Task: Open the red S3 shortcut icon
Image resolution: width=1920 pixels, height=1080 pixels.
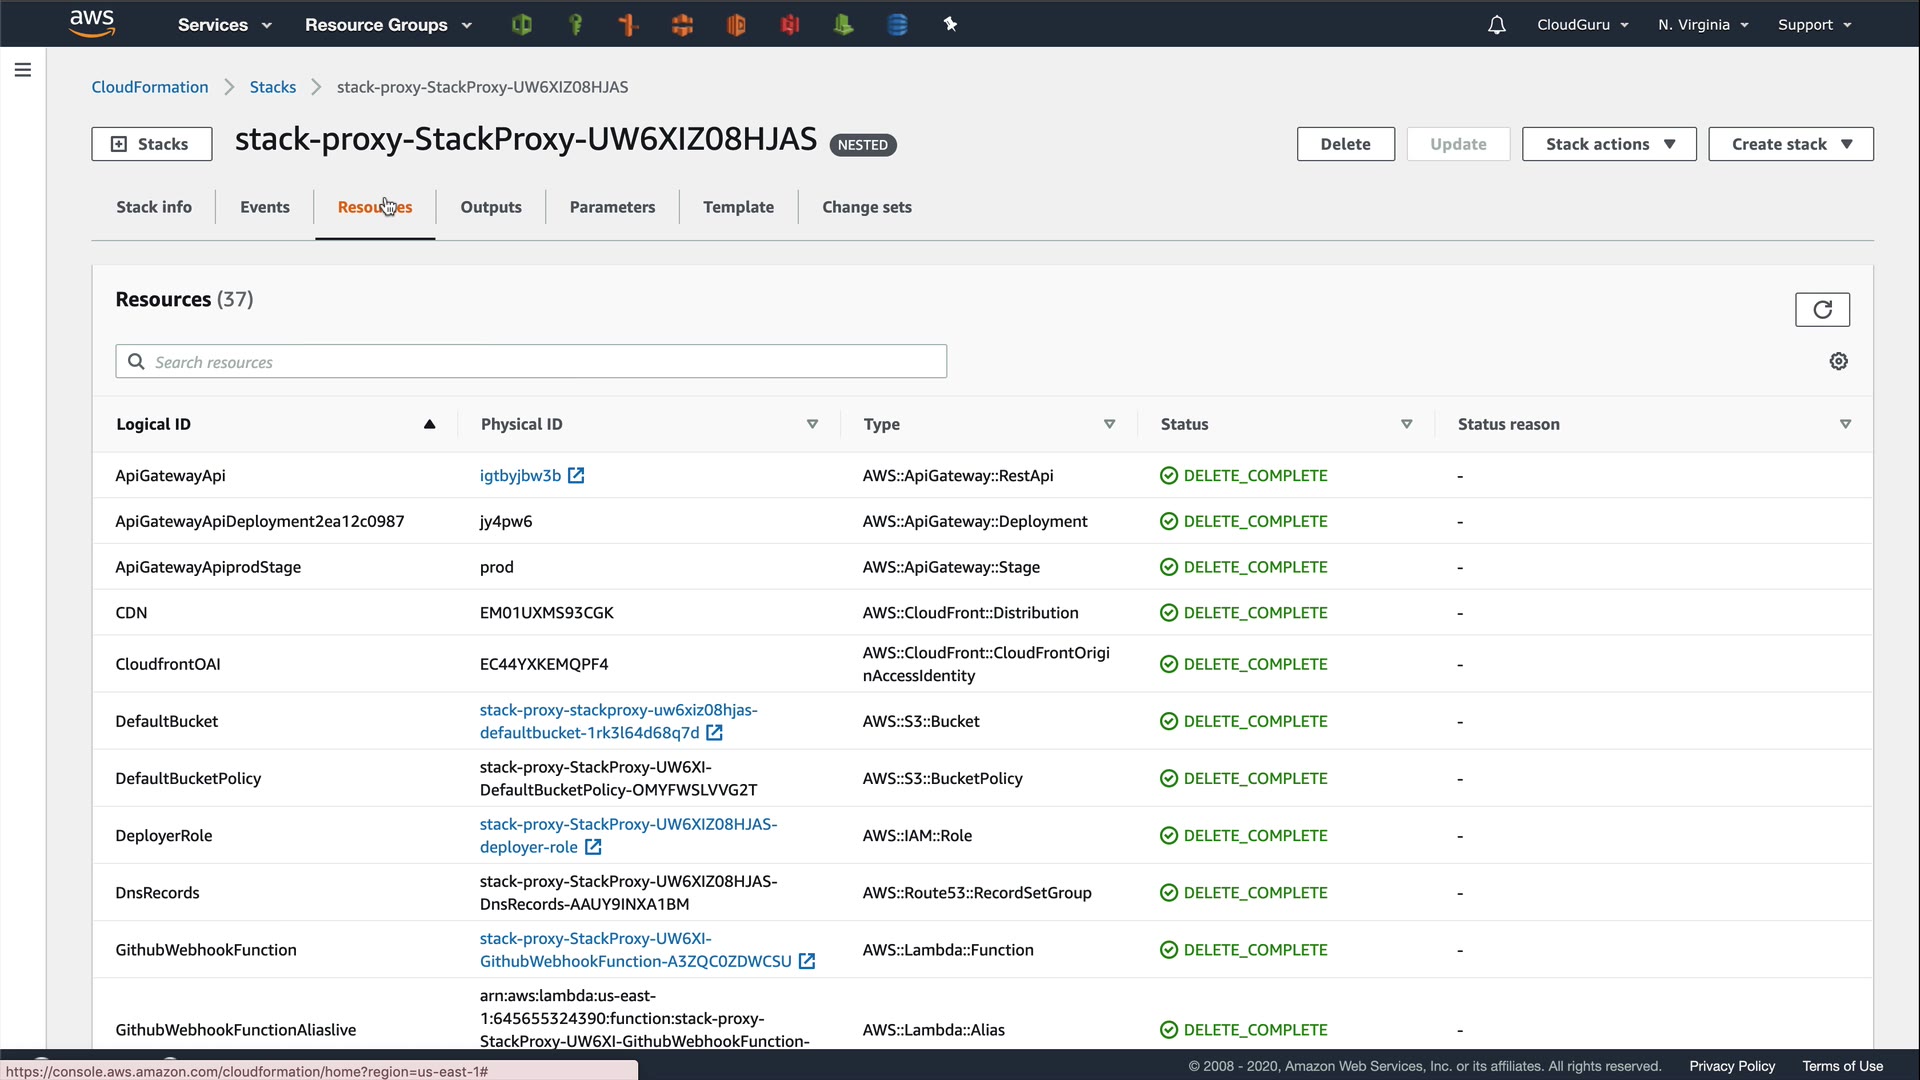Action: pyautogui.click(x=789, y=24)
